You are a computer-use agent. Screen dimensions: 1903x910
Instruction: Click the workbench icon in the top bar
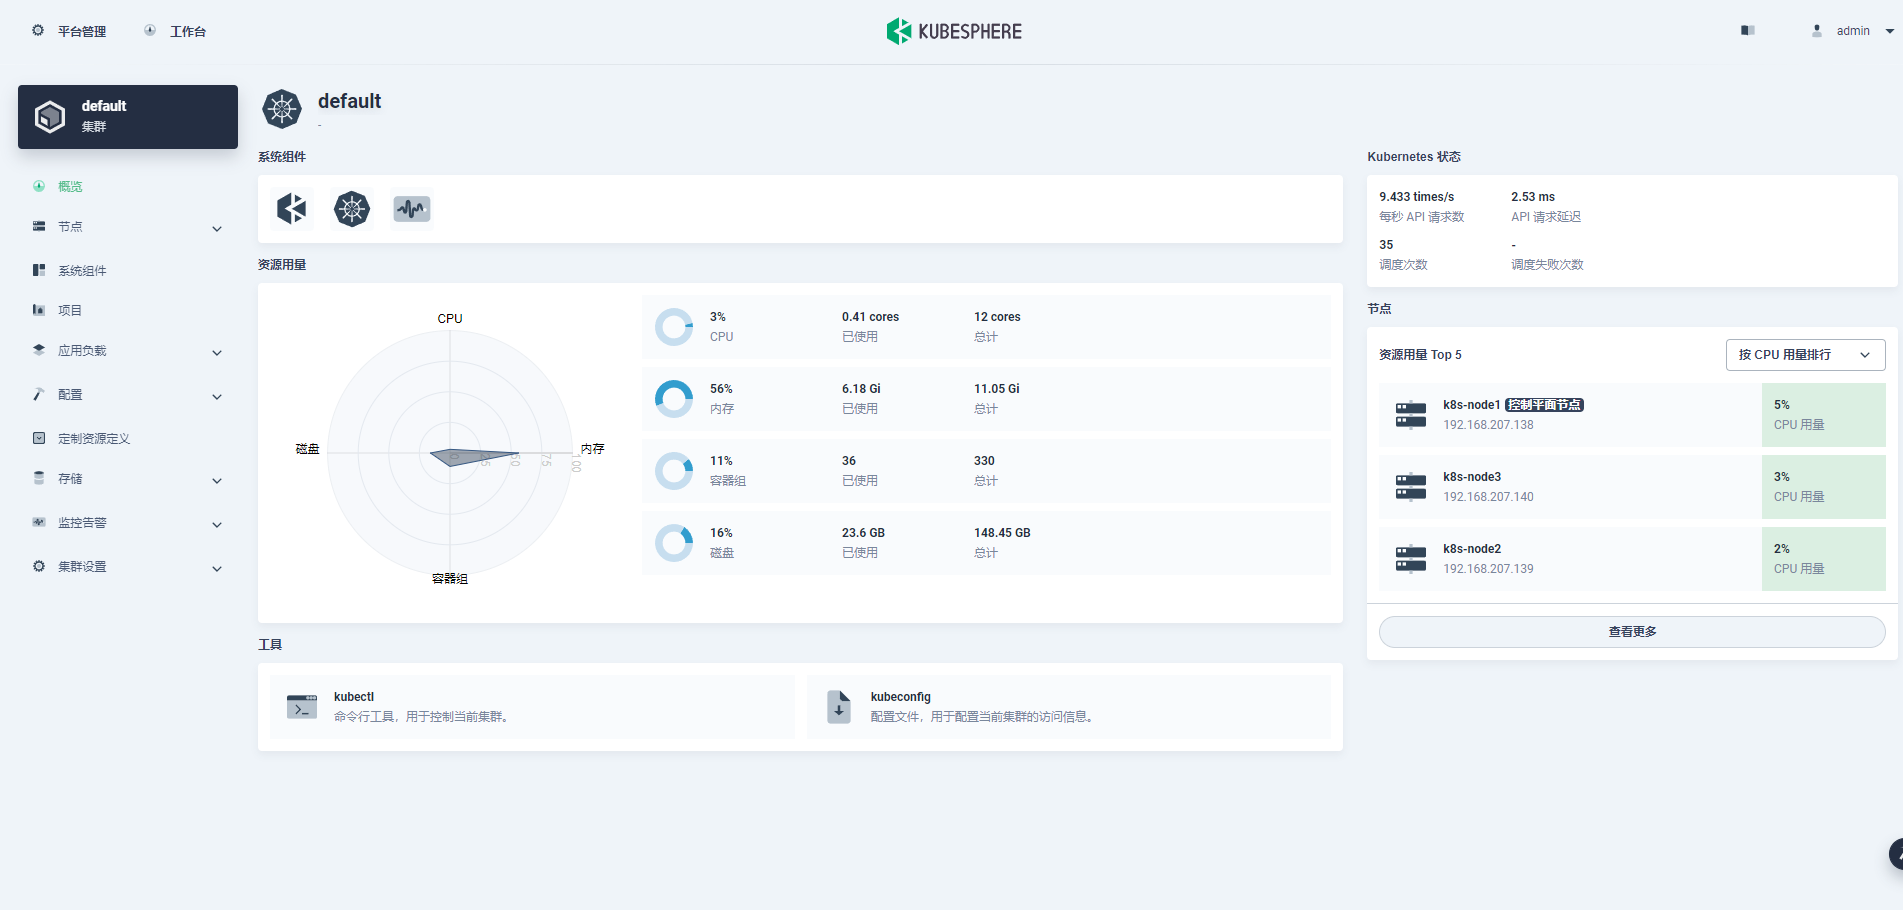[x=150, y=30]
